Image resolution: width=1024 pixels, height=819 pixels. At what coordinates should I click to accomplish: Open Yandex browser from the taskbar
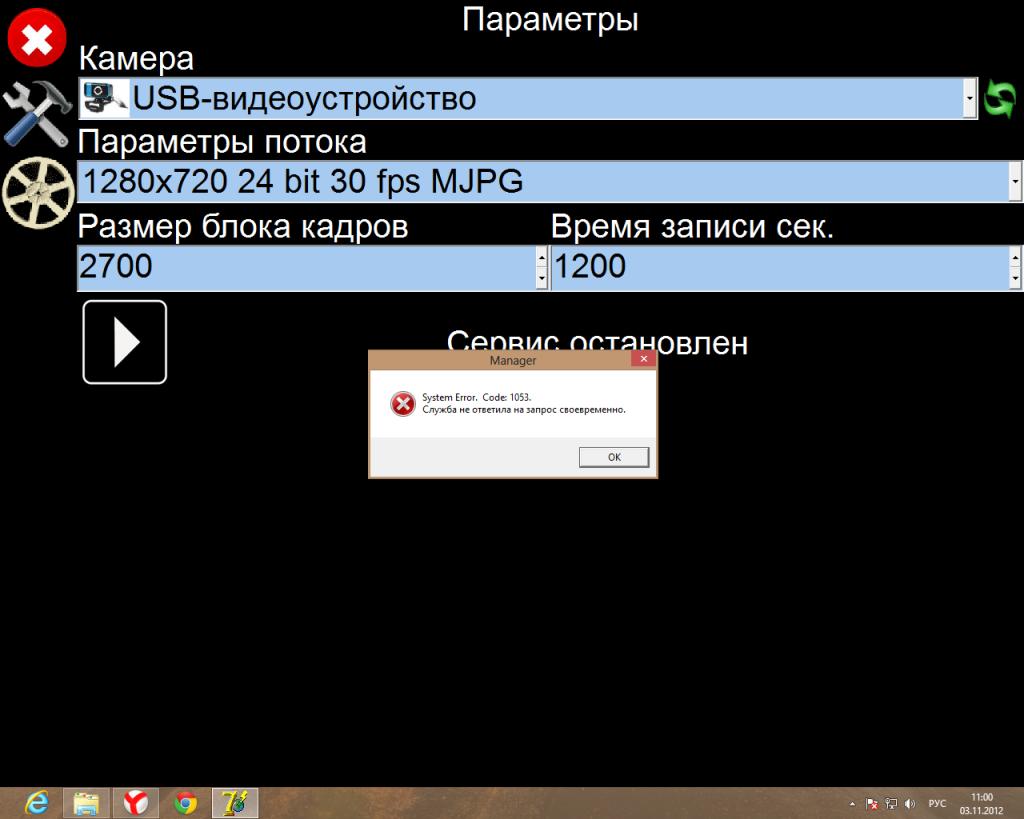136,803
